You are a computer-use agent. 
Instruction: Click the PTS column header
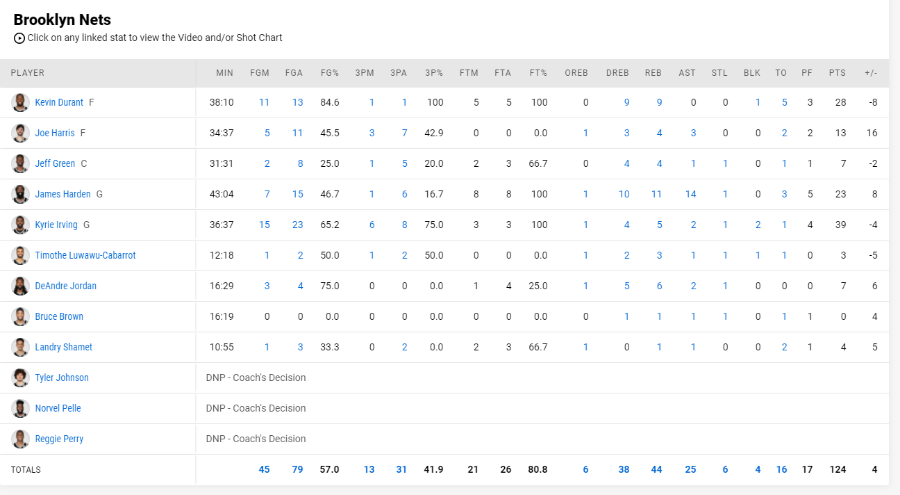837,73
